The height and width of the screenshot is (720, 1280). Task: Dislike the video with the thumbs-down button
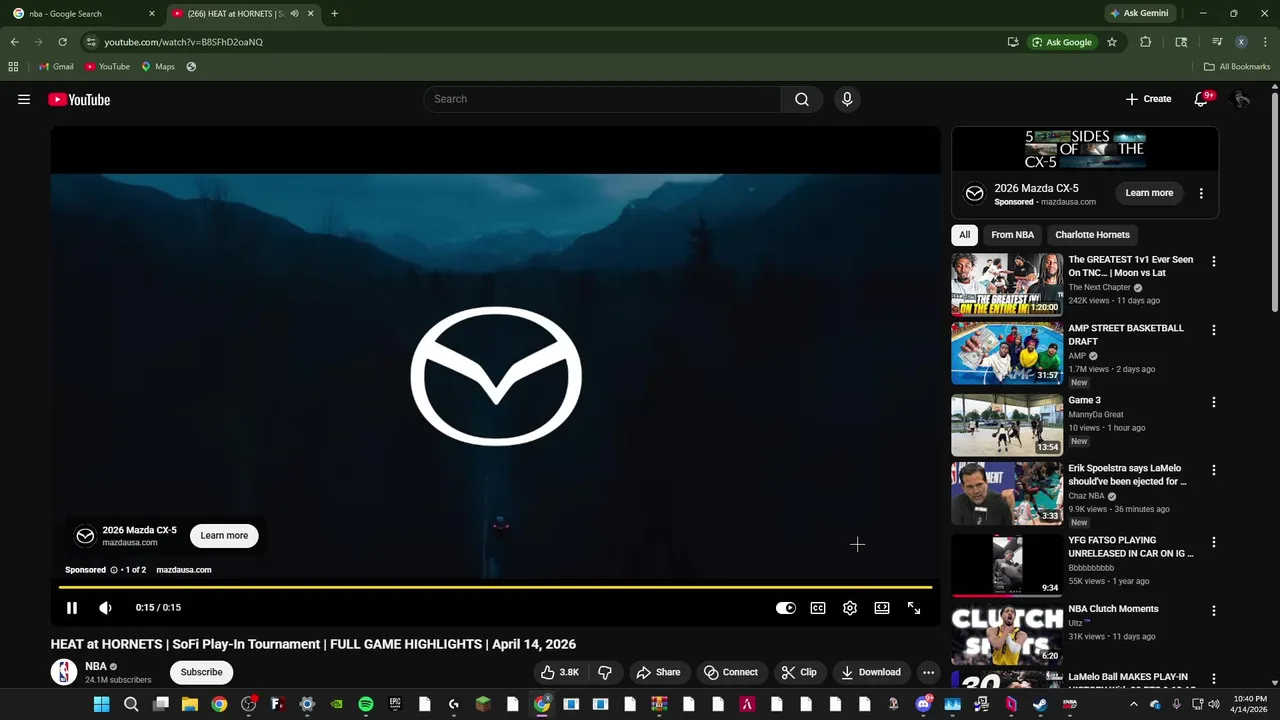605,672
